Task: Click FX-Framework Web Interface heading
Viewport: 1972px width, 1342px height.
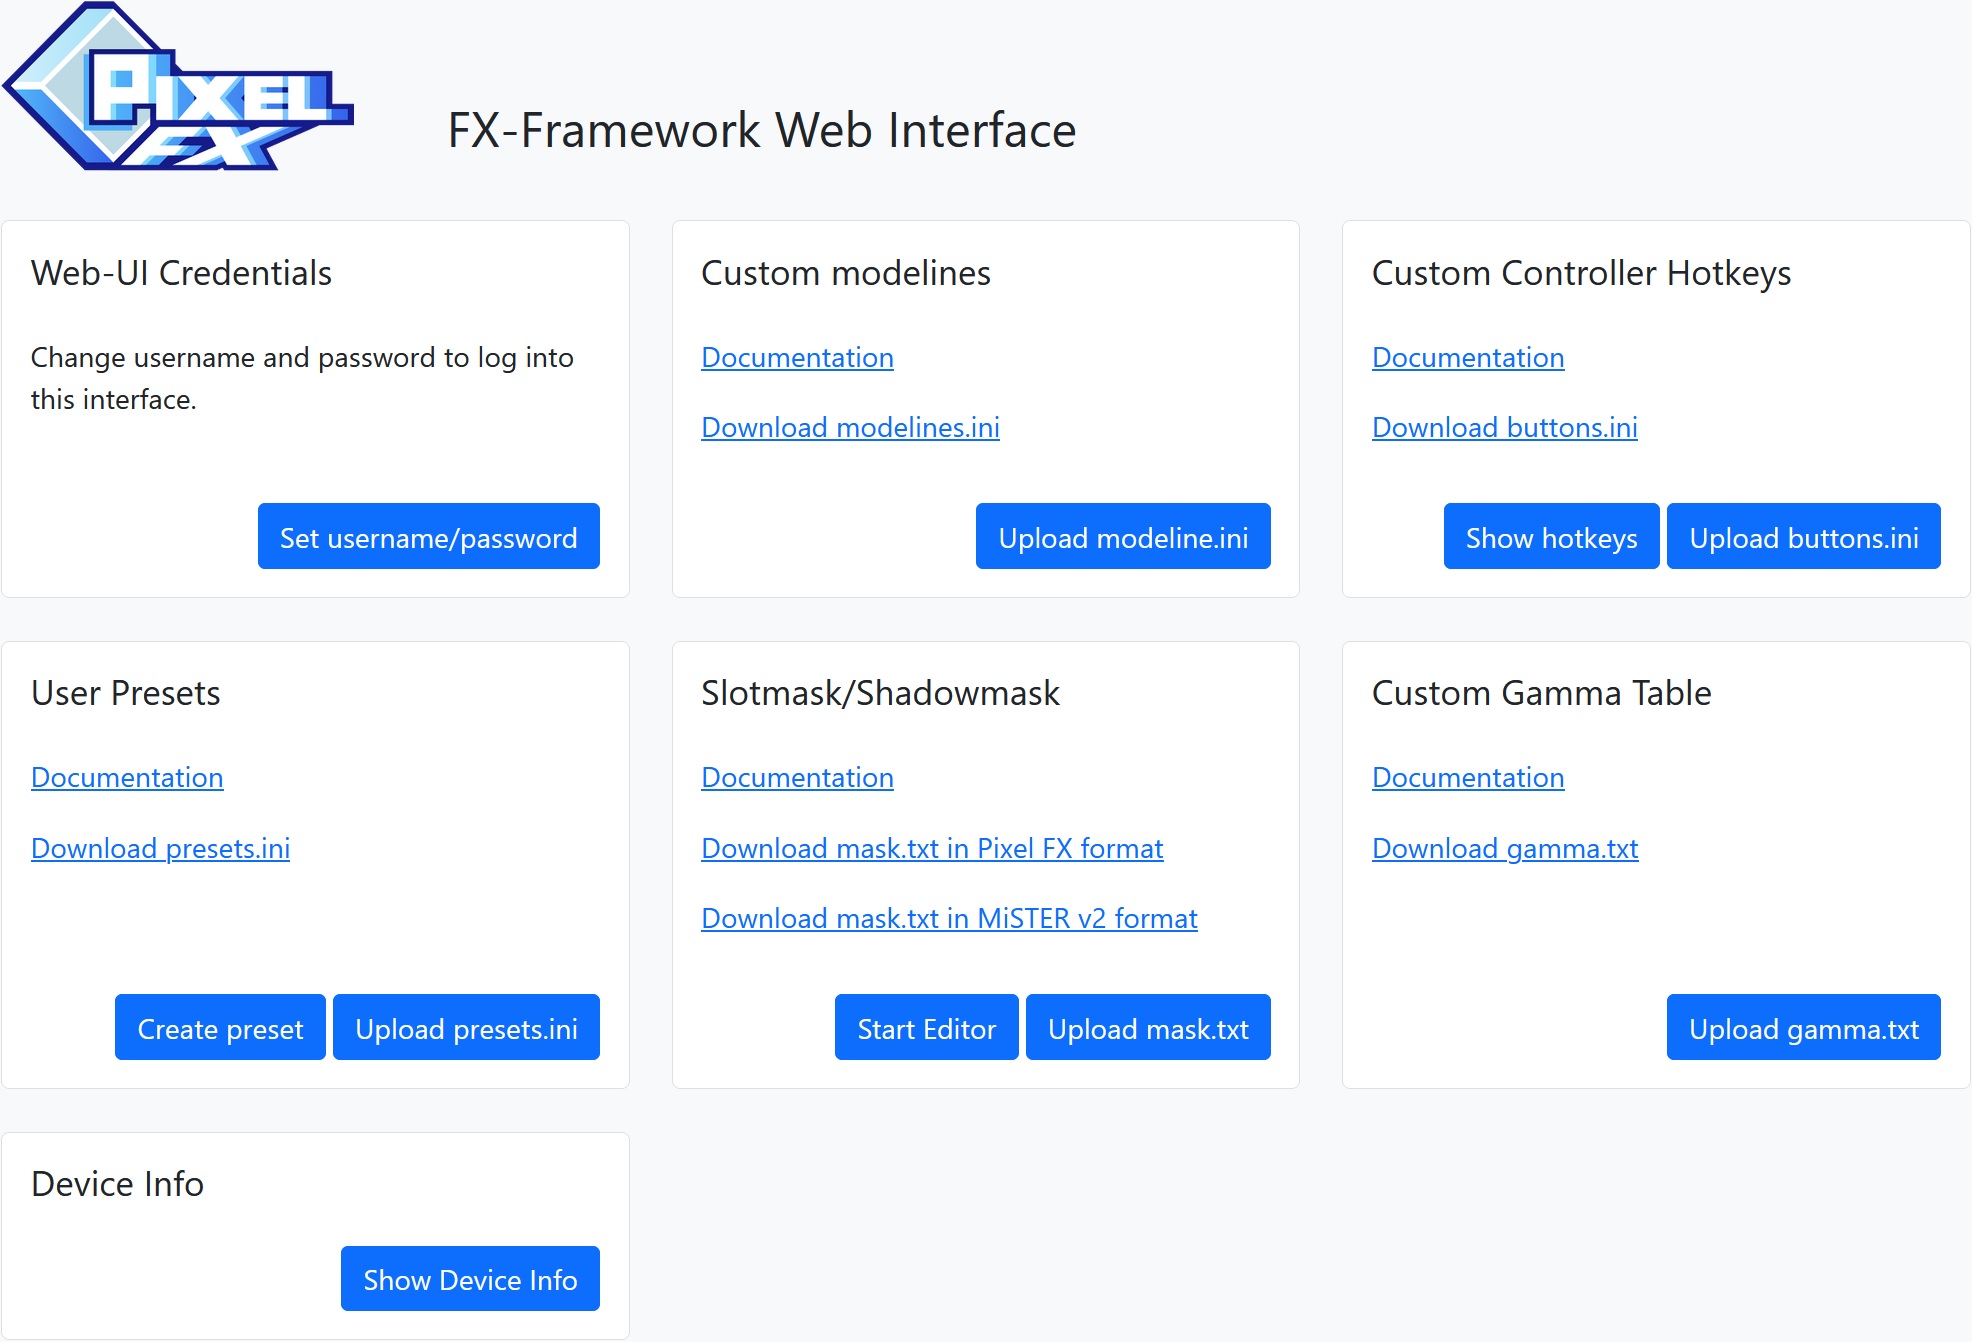Action: coord(762,131)
